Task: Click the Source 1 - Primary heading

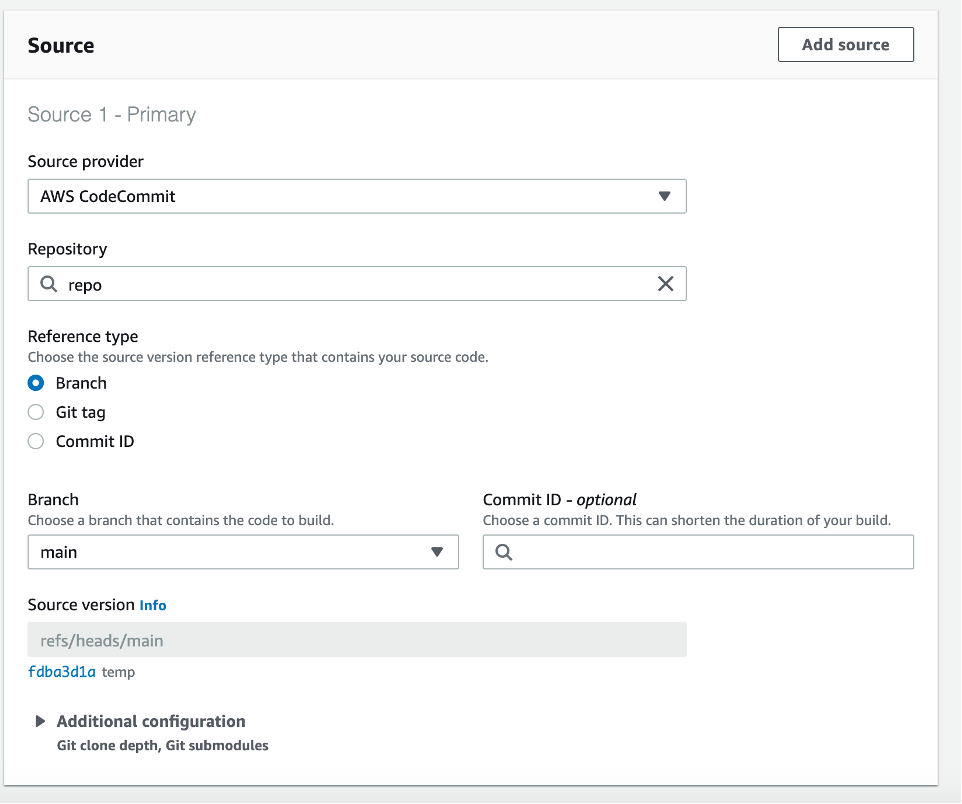Action: click(112, 115)
